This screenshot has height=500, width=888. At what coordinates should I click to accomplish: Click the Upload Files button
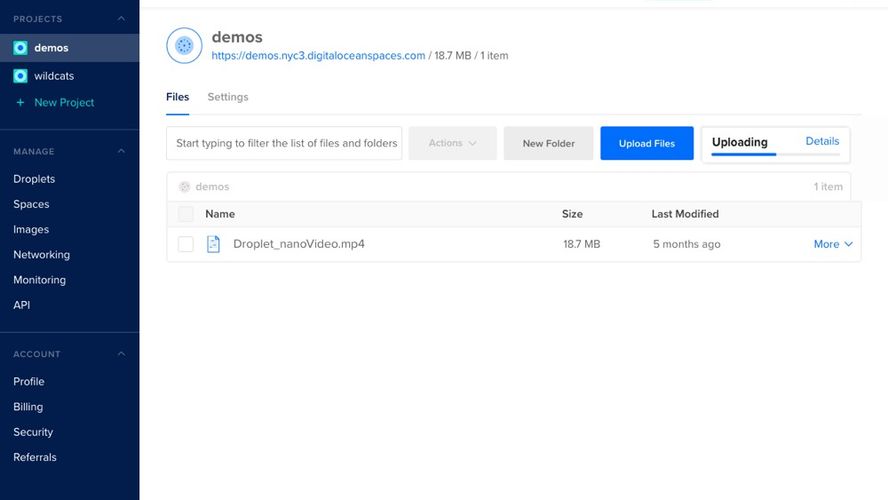point(647,143)
